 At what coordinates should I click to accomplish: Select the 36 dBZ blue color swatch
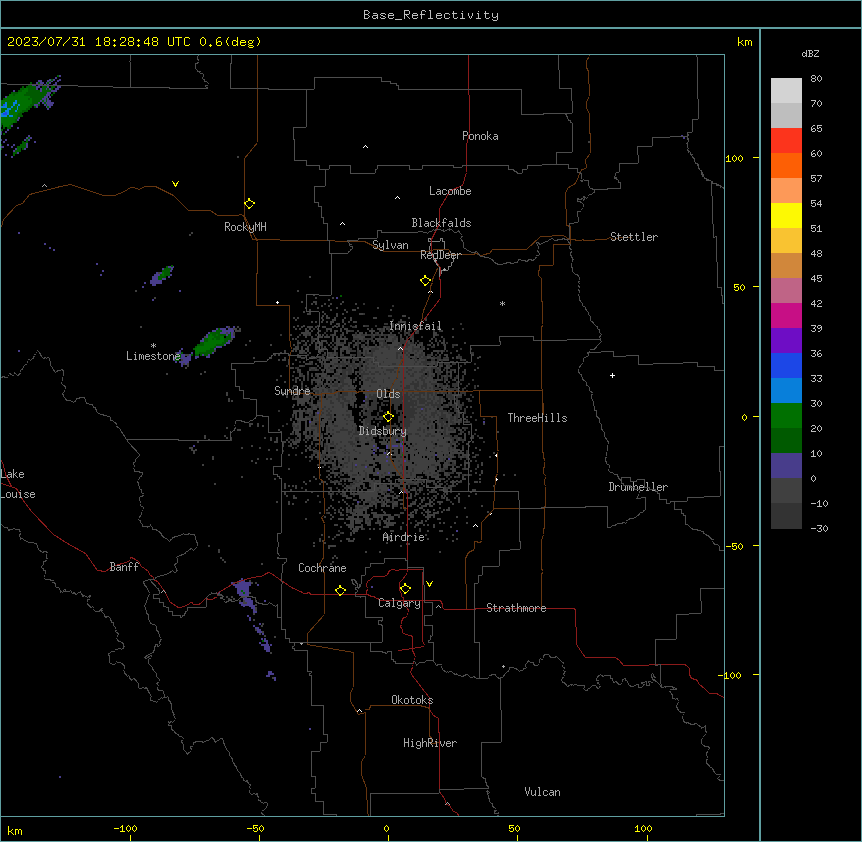[786, 365]
